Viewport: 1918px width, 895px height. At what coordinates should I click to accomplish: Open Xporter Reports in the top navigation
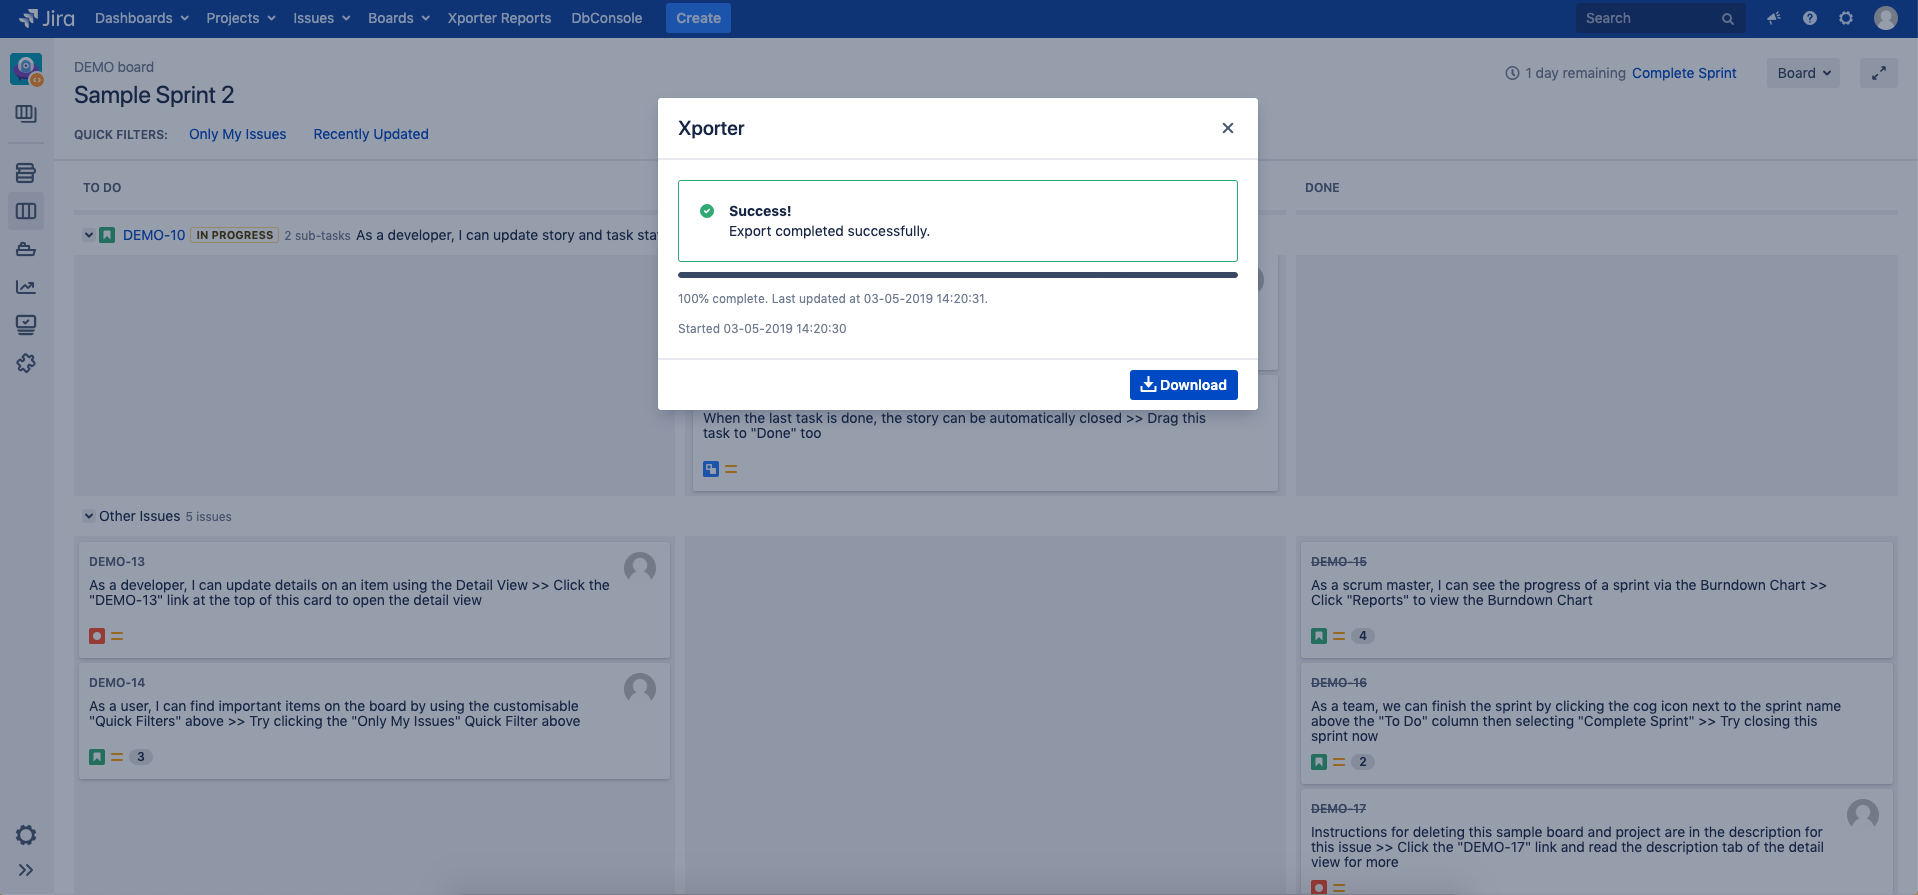499,18
